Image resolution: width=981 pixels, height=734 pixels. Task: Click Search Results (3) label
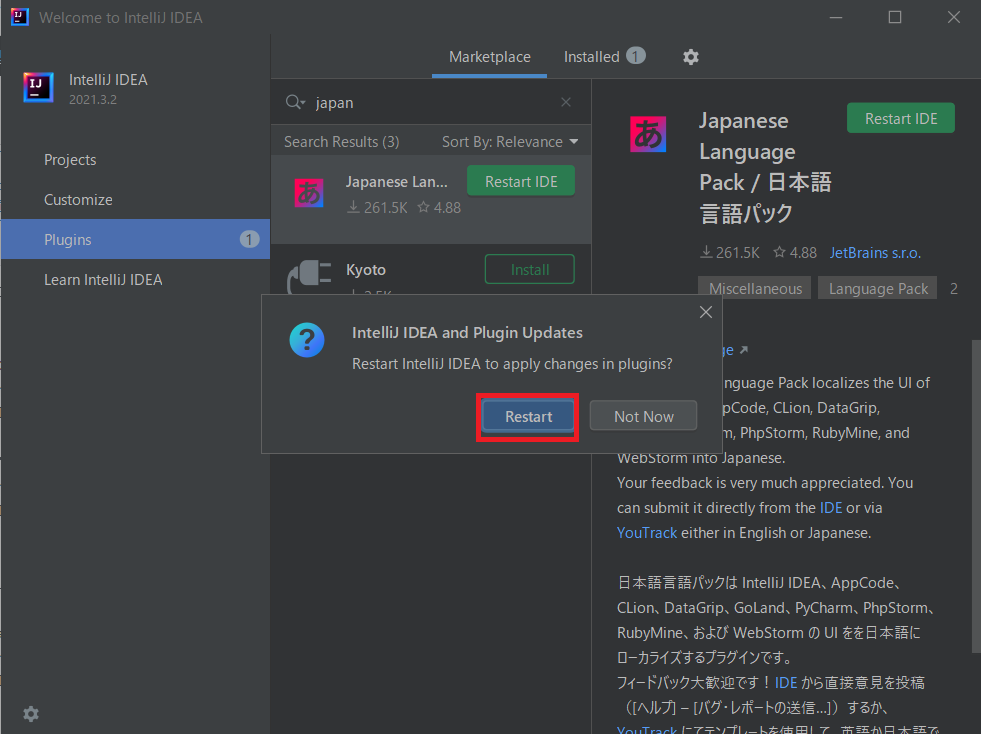(342, 142)
